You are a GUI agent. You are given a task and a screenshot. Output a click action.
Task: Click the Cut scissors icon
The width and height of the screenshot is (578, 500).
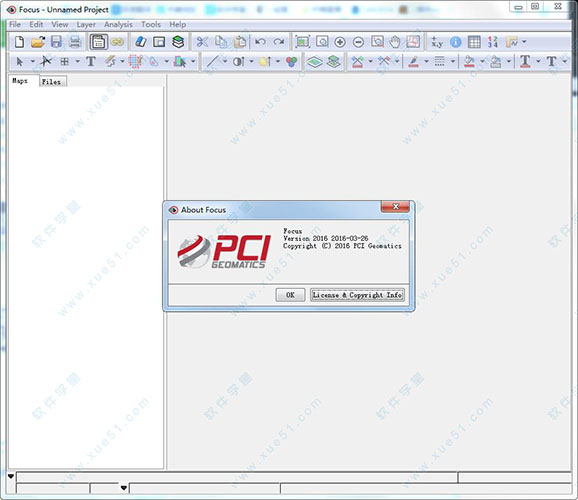[x=202, y=42]
